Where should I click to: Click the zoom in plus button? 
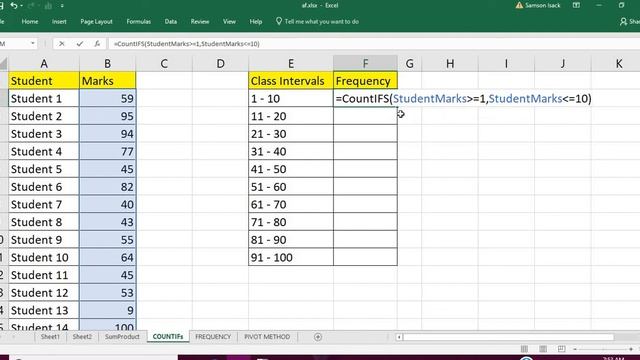pos(631,349)
